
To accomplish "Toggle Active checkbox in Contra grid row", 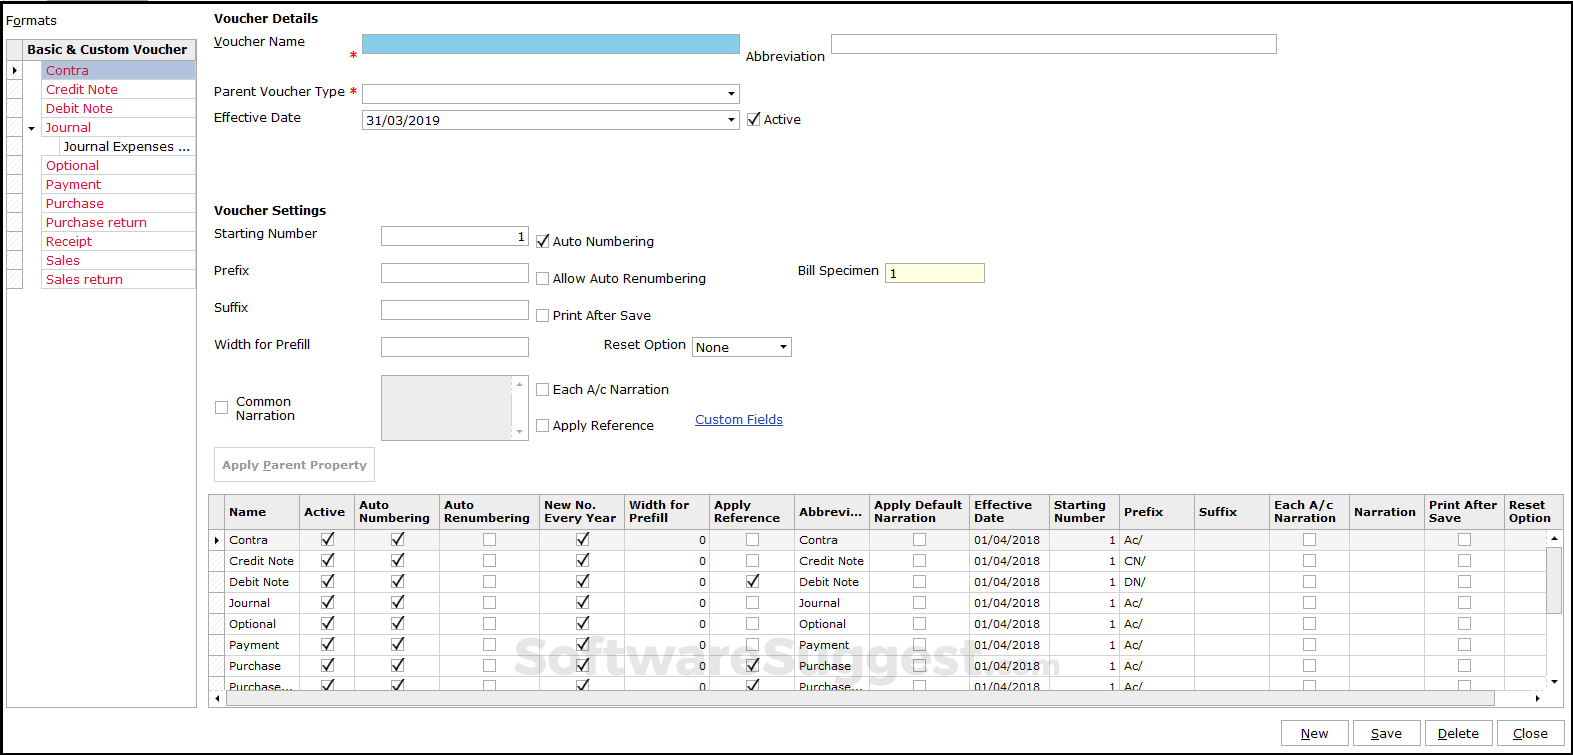I will point(327,539).
